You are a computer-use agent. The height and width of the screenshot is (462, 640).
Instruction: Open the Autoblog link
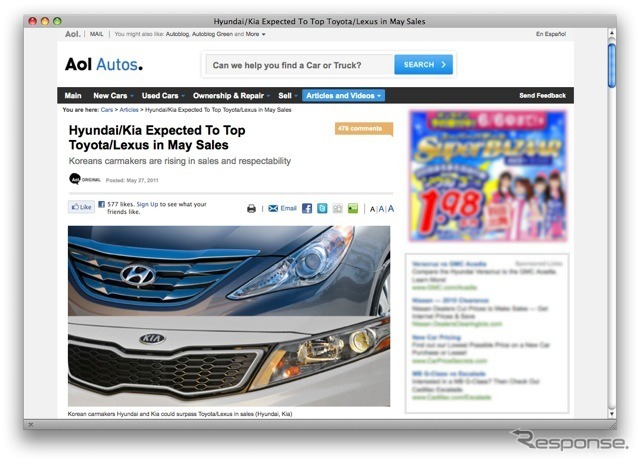tap(177, 34)
